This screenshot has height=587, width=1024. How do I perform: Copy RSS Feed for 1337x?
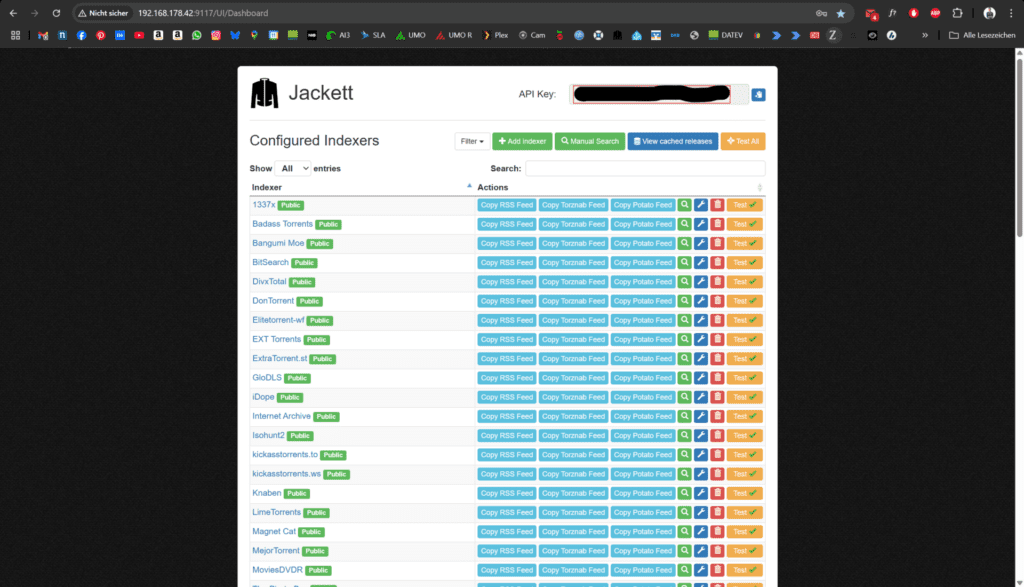pyautogui.click(x=507, y=205)
